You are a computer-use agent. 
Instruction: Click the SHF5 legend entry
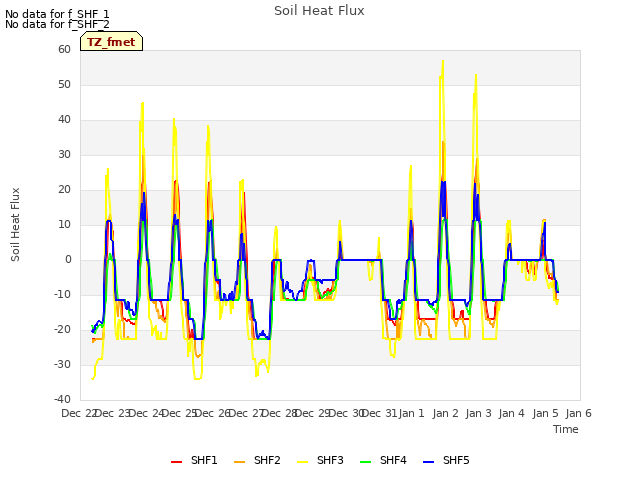[446, 461]
